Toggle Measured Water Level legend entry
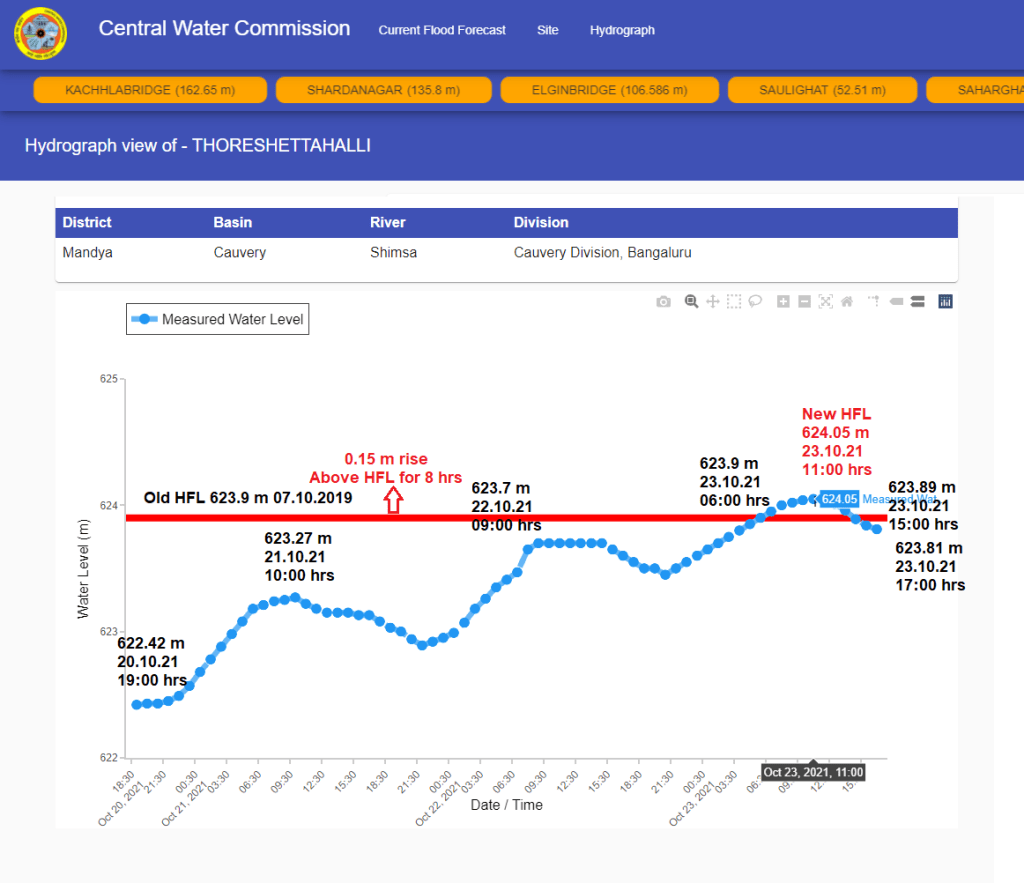Screen dimensions: 1024x883 tap(218, 319)
